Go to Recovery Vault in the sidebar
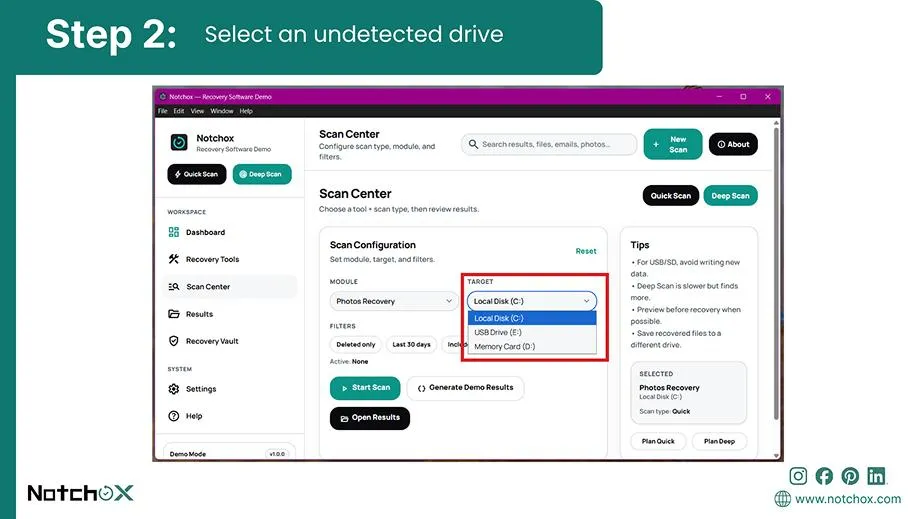Viewport: 922px width, 519px height. coord(230,341)
